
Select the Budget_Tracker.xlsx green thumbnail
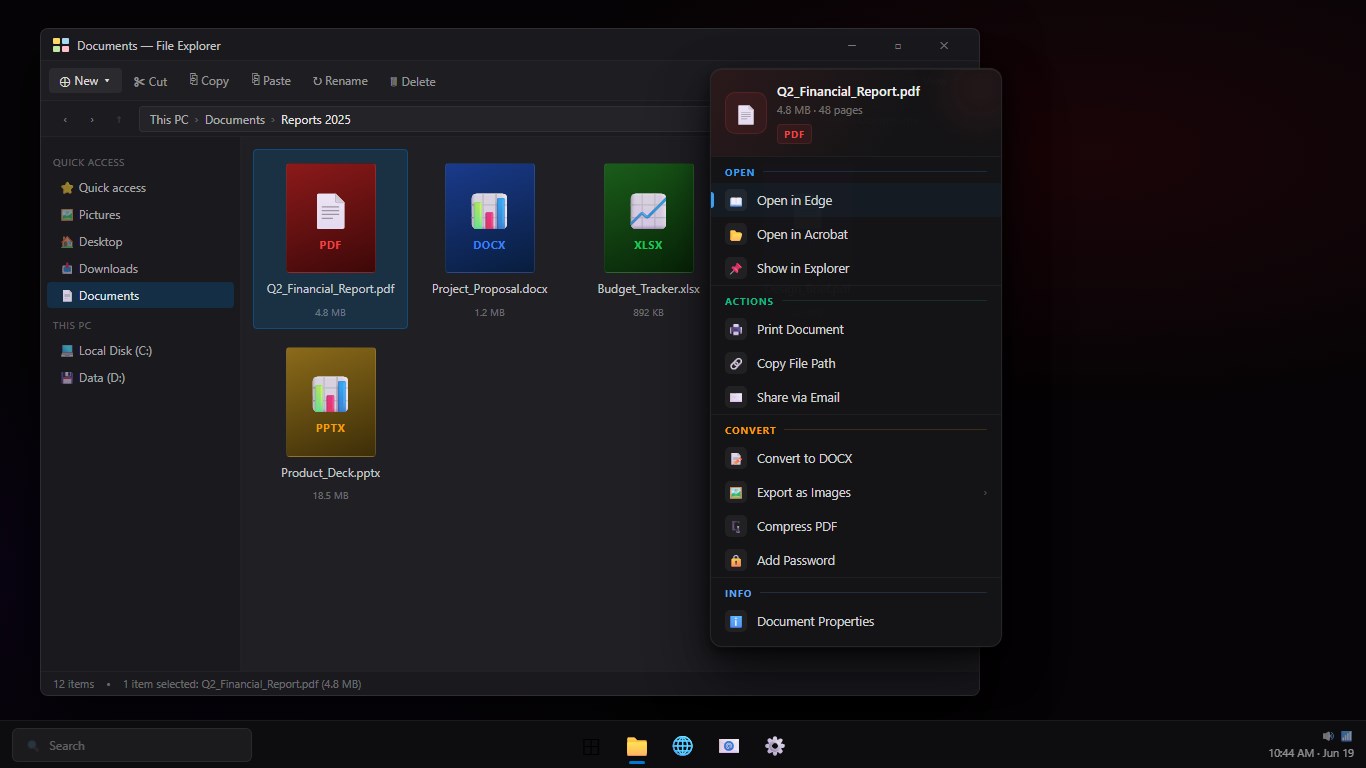point(649,218)
